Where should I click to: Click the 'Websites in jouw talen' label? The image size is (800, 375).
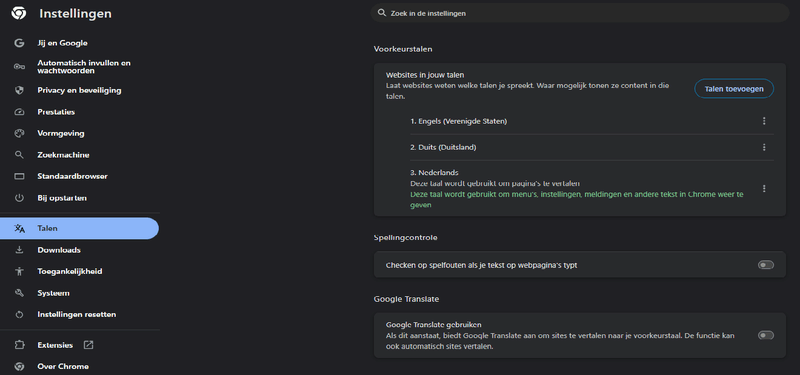(424, 75)
